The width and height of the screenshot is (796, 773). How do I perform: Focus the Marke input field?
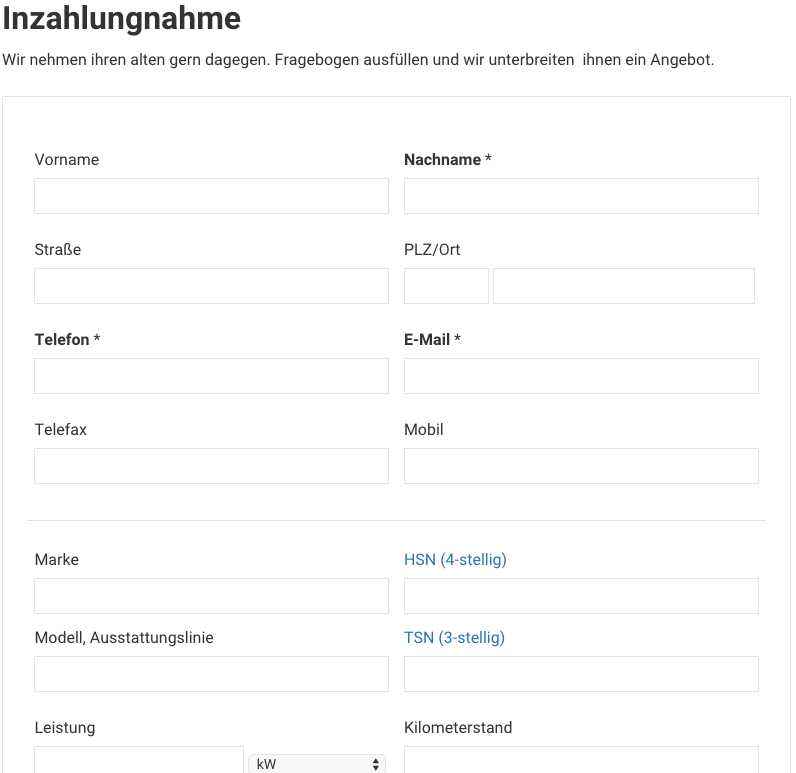pos(211,596)
